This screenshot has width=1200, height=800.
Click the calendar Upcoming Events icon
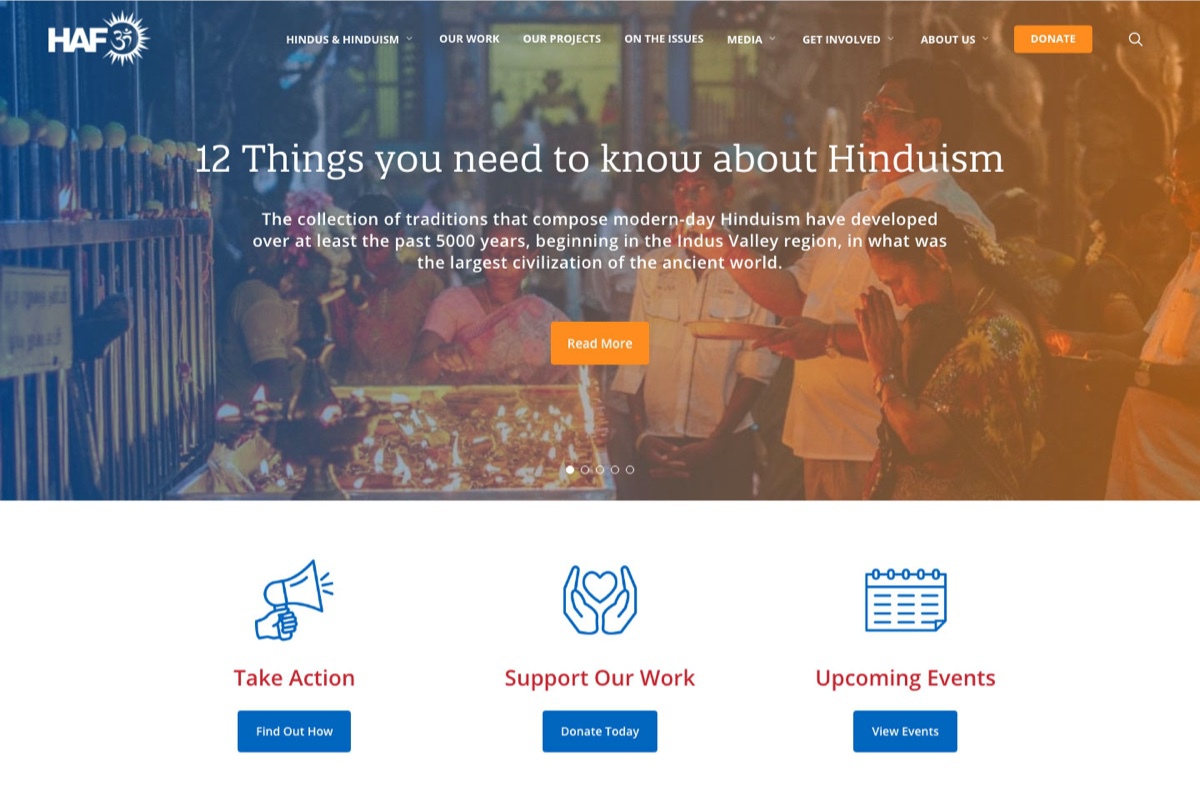click(x=905, y=599)
